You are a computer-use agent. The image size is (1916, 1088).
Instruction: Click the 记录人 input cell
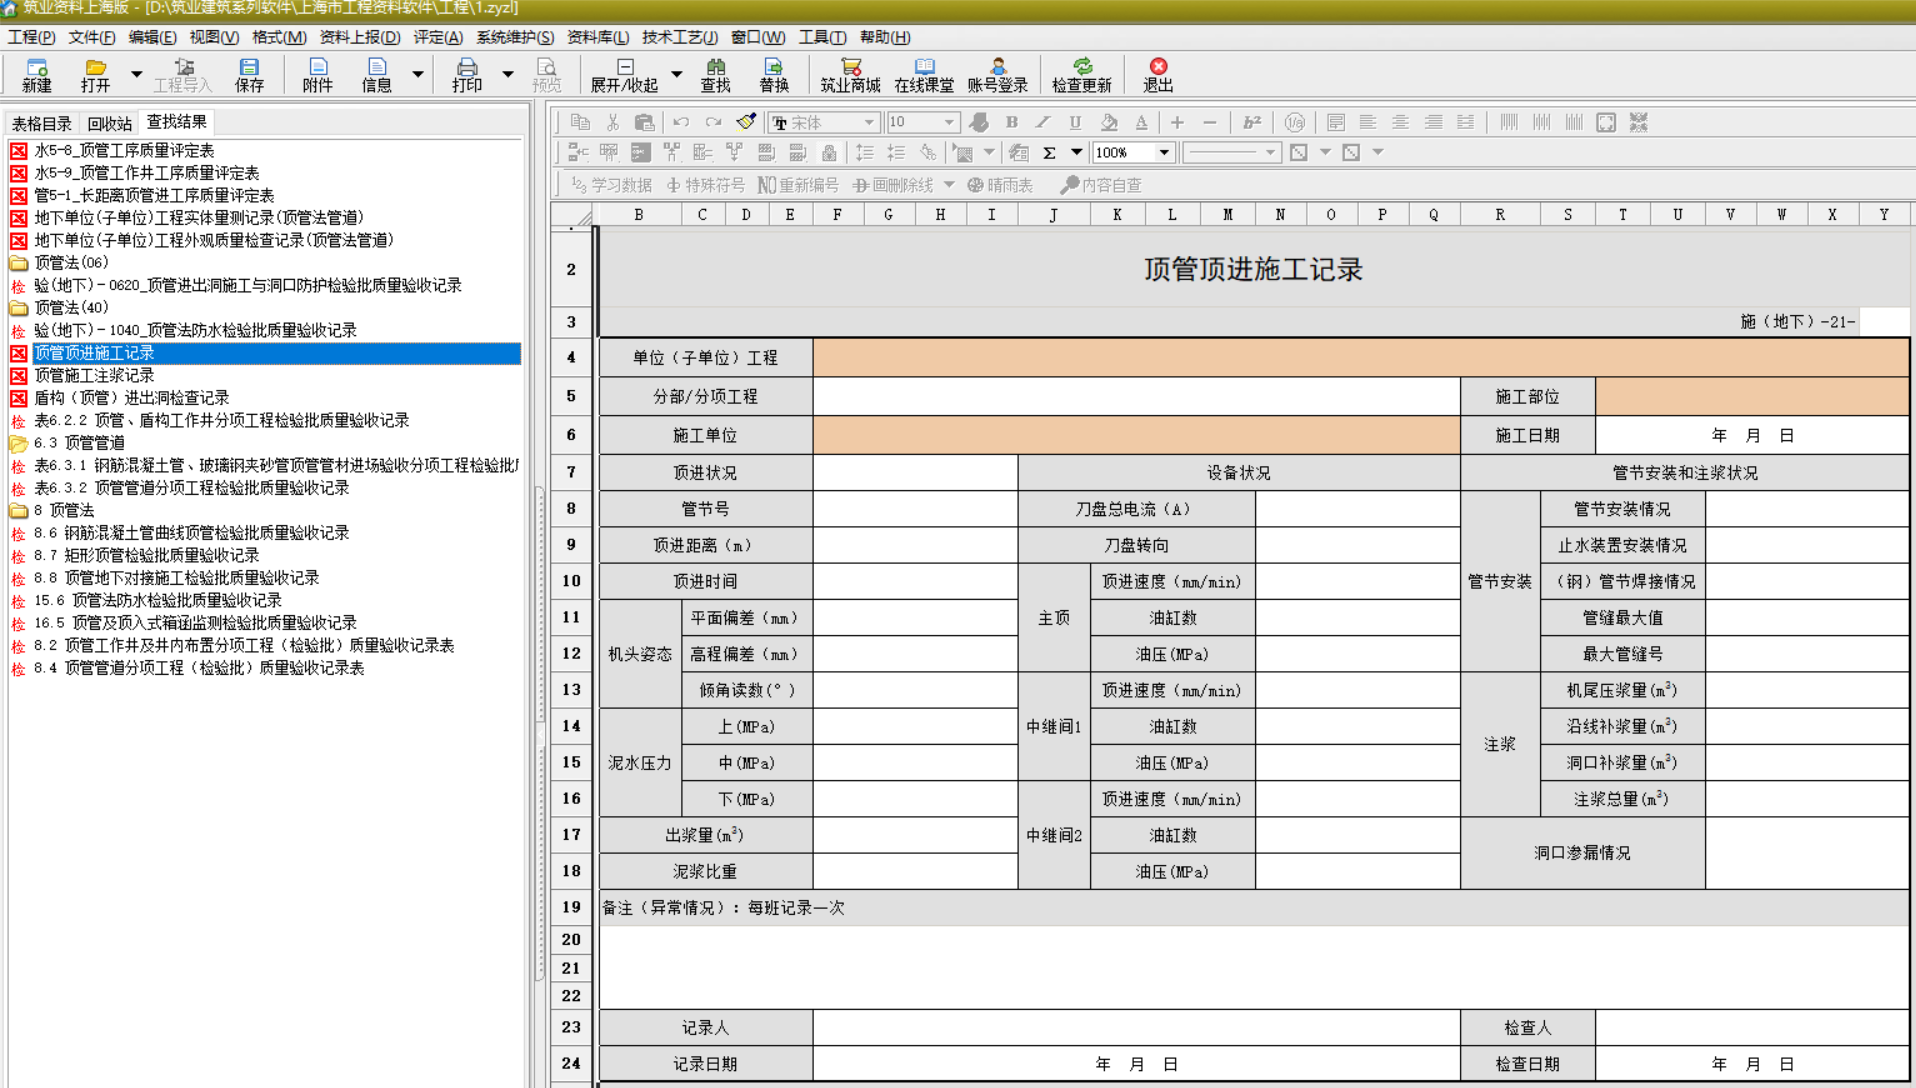(1136, 1027)
